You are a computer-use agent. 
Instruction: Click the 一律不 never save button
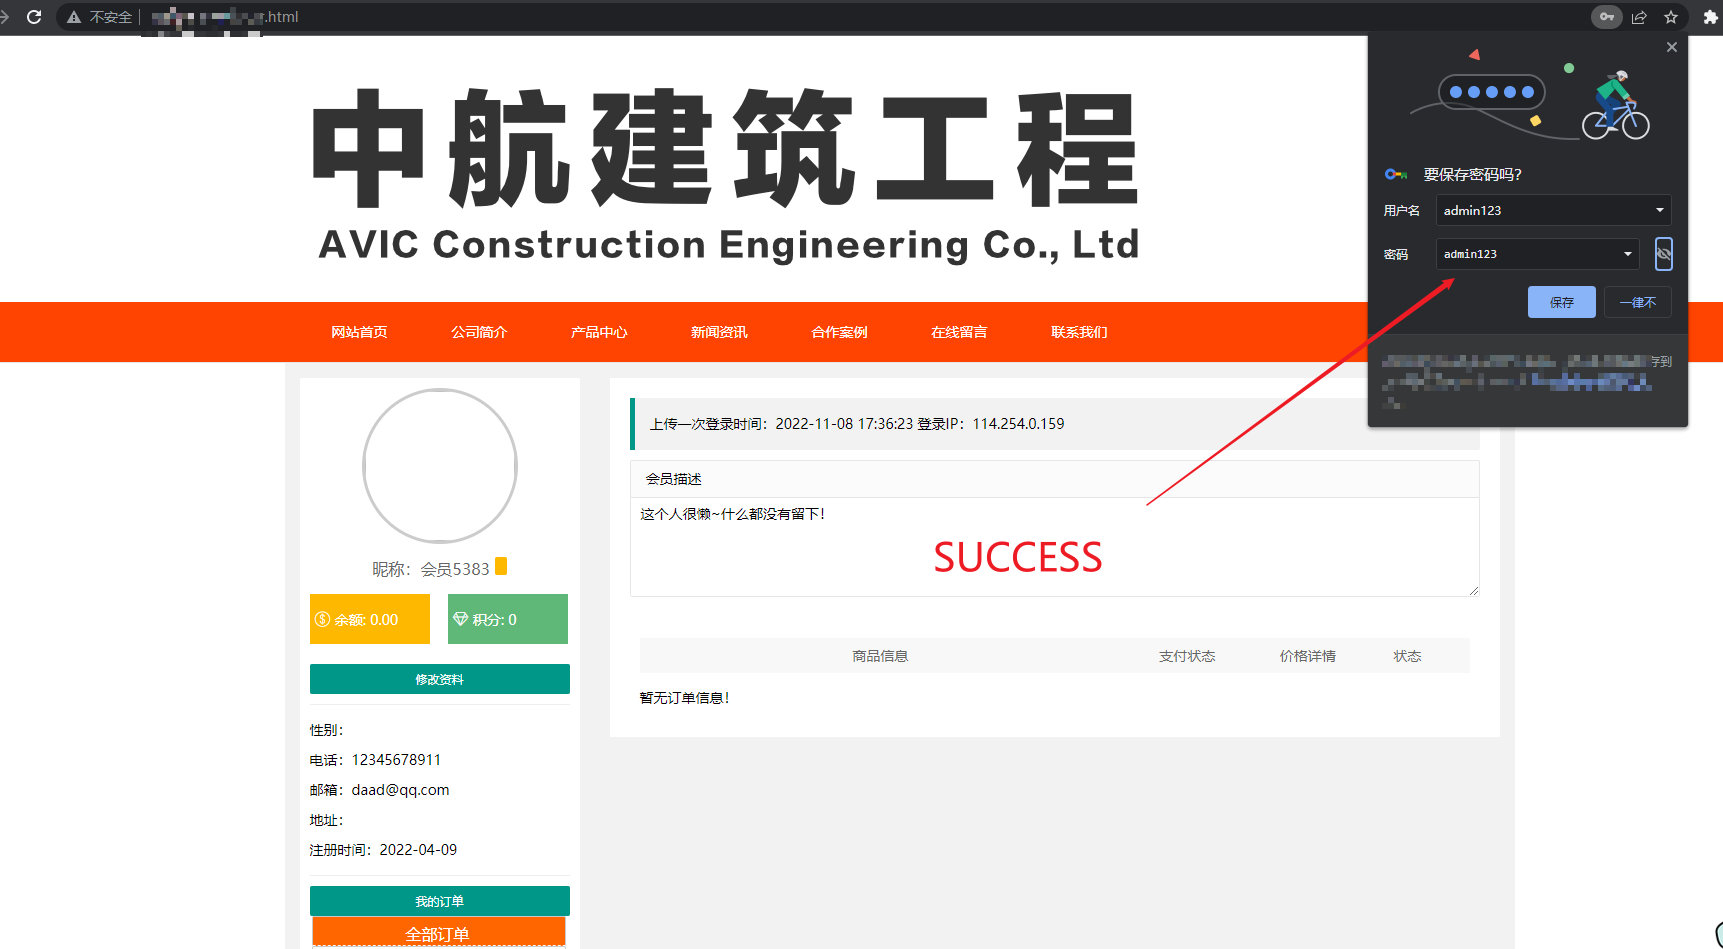(x=1638, y=302)
